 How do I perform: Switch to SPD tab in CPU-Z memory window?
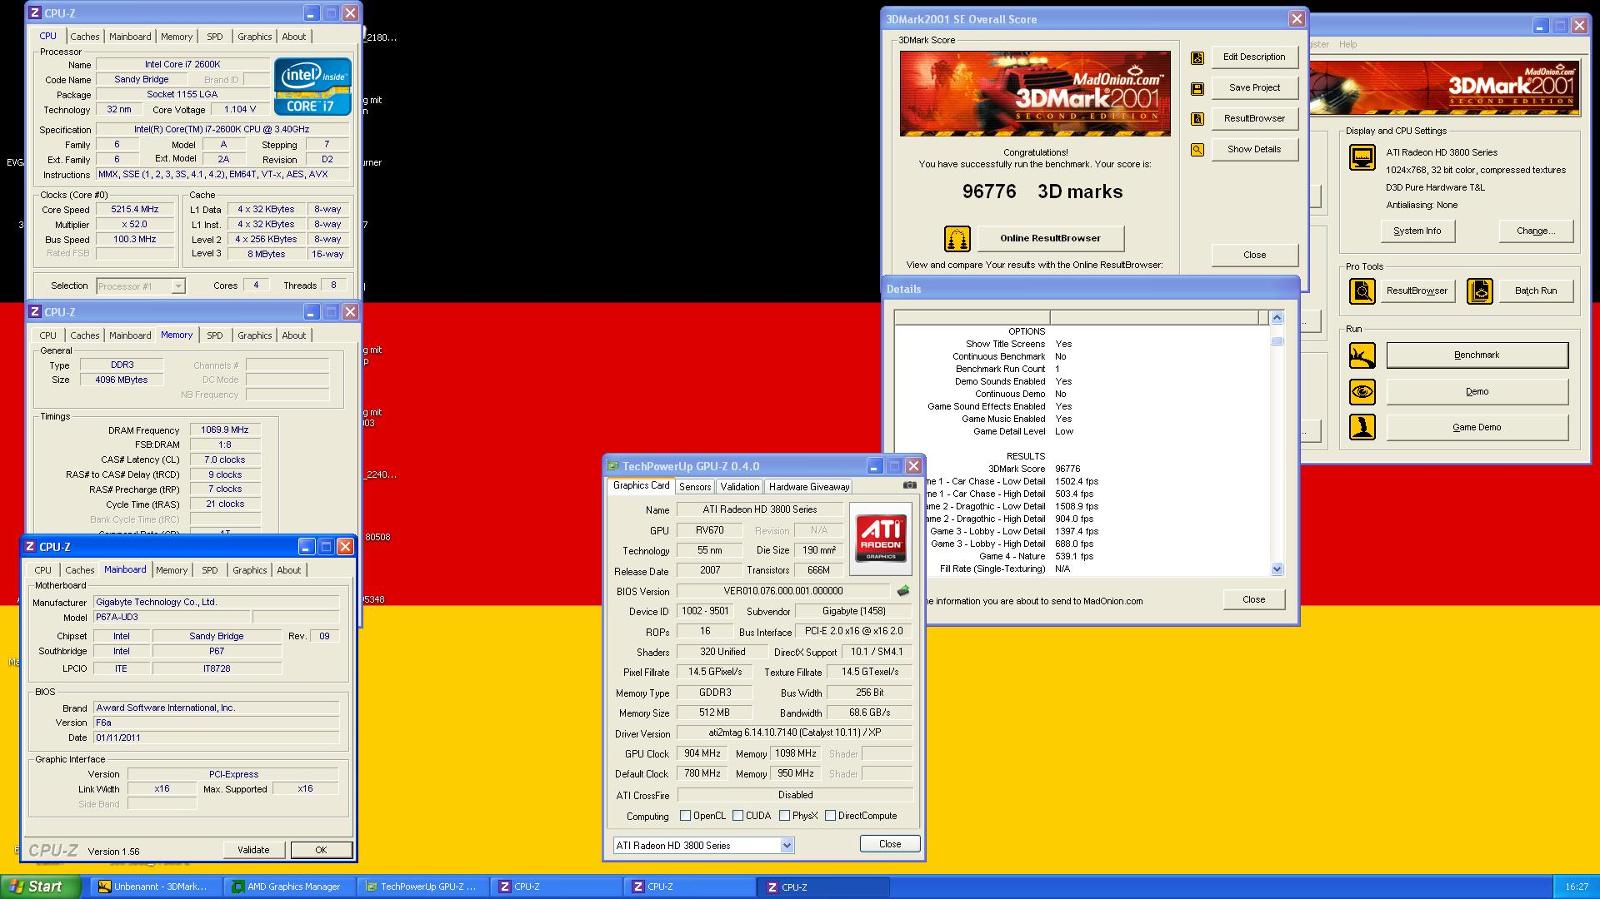click(215, 336)
